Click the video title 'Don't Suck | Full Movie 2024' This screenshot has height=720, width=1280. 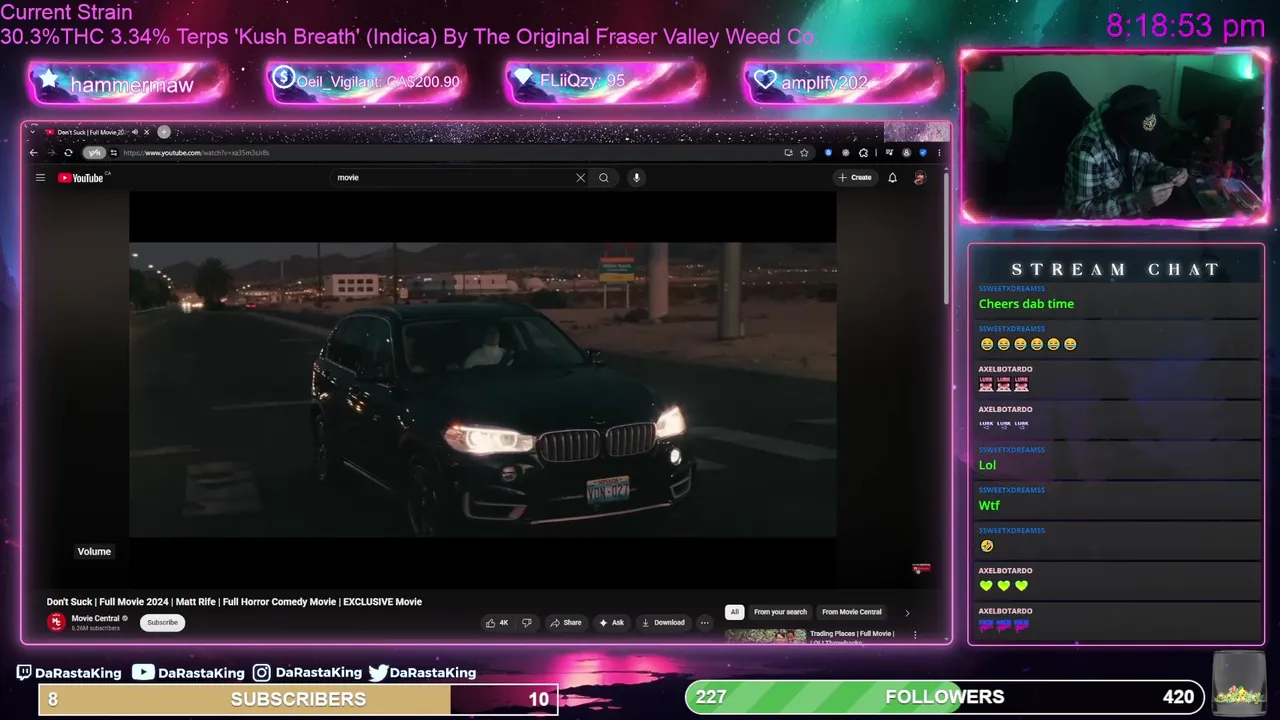[x=234, y=602]
